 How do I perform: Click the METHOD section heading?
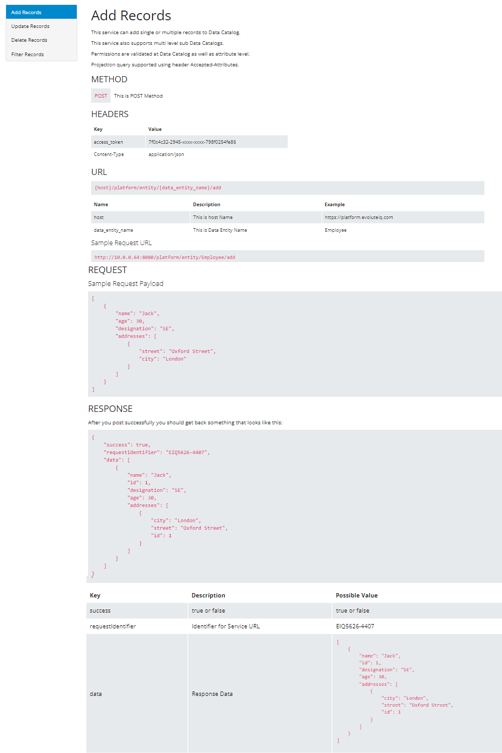click(x=110, y=79)
